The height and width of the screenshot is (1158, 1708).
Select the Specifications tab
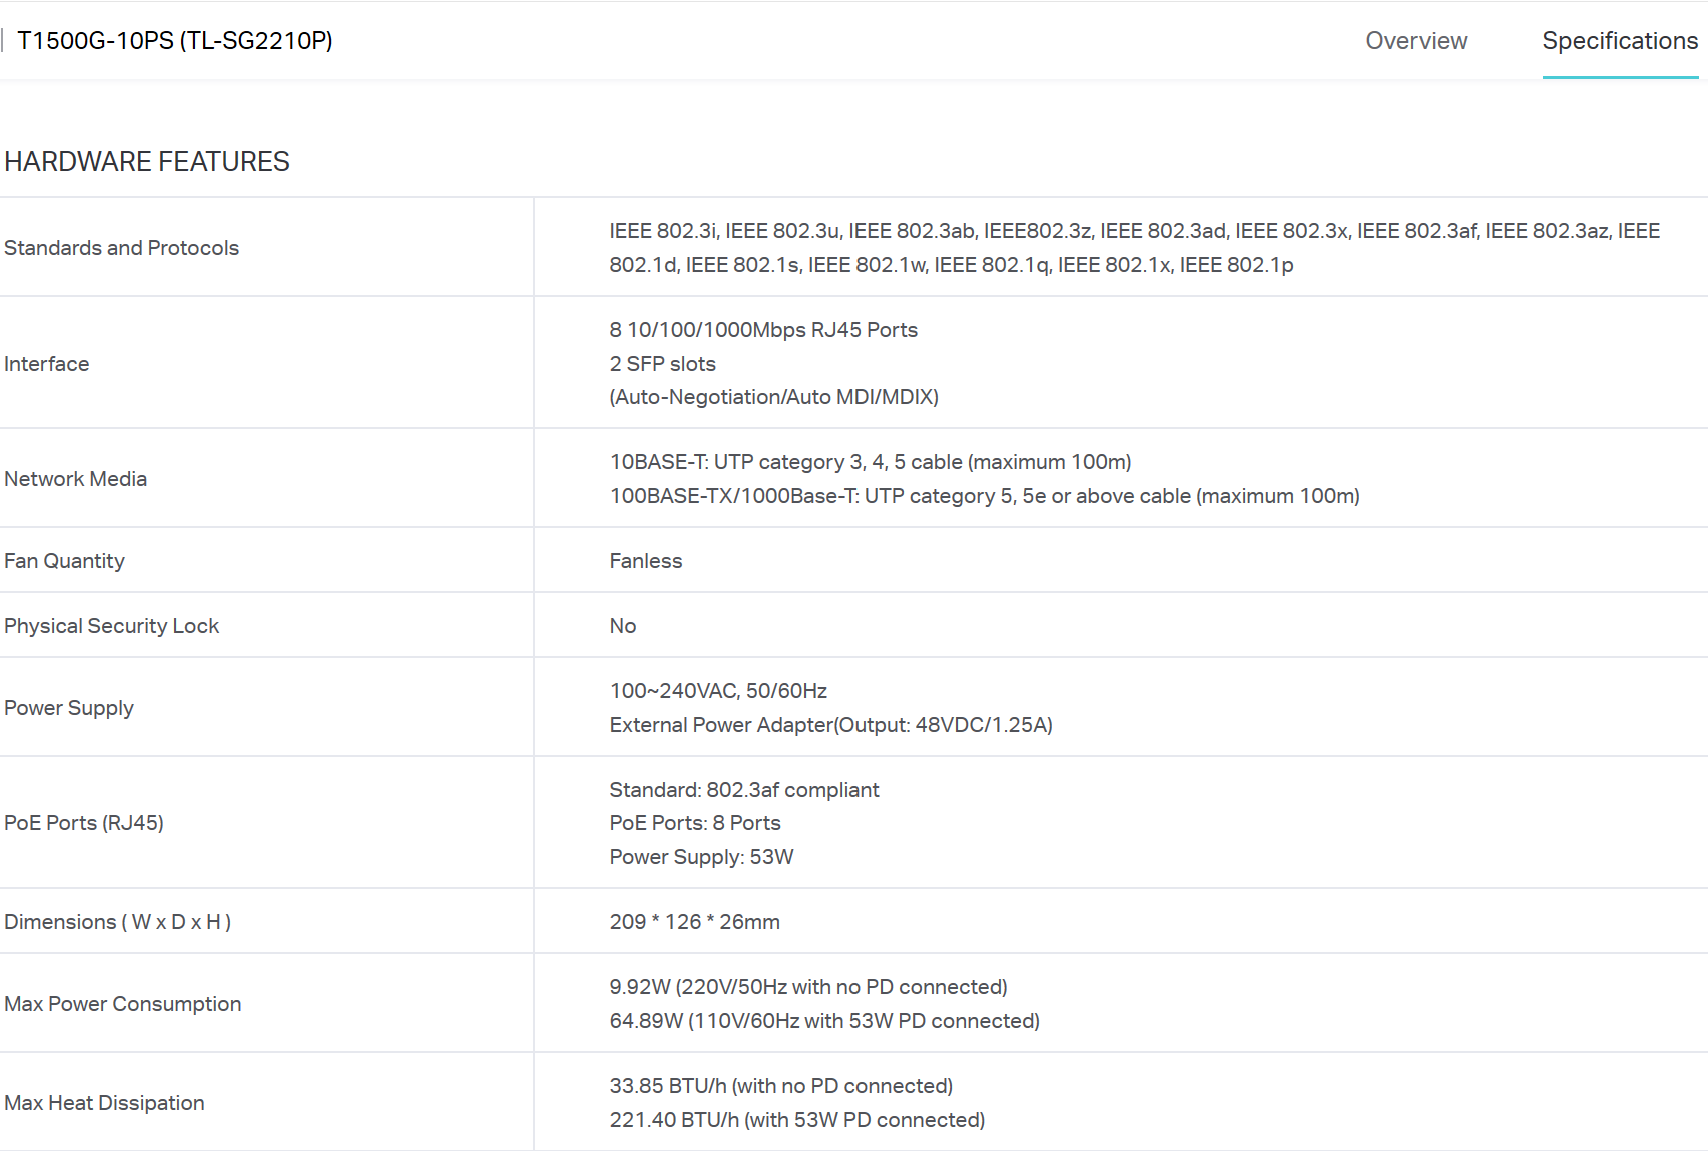tap(1620, 41)
